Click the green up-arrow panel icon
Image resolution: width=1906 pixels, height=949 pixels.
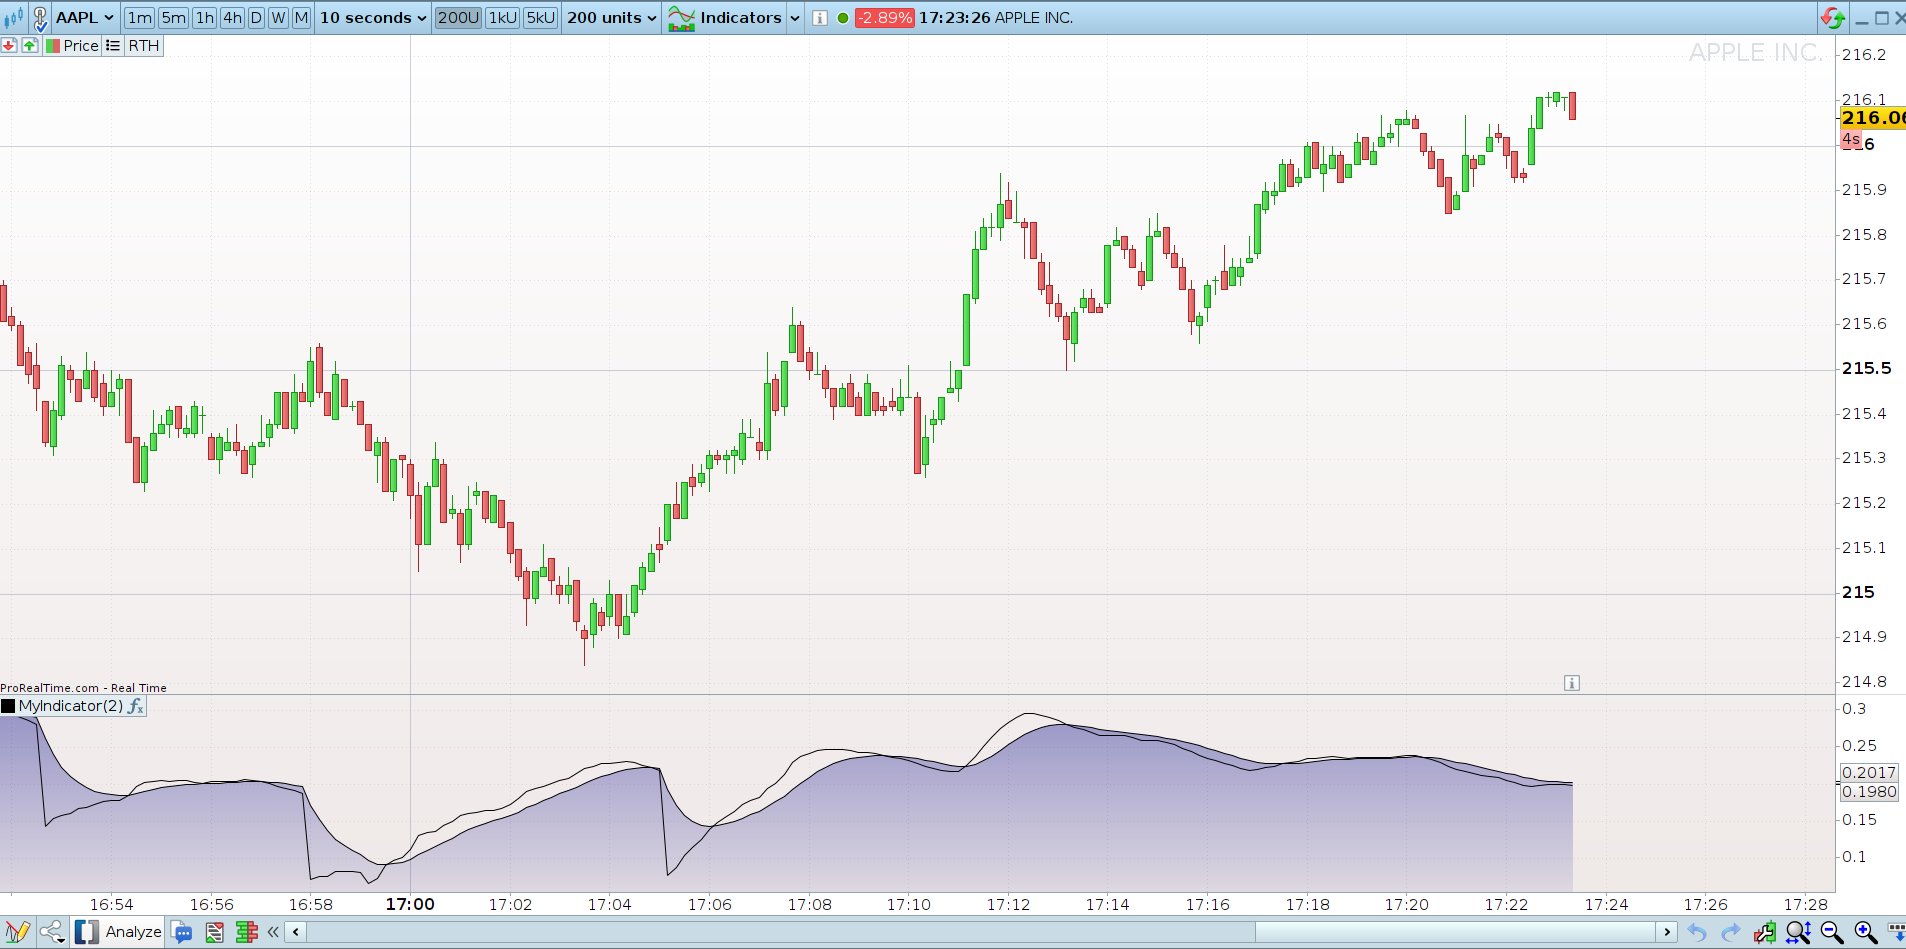pos(30,46)
